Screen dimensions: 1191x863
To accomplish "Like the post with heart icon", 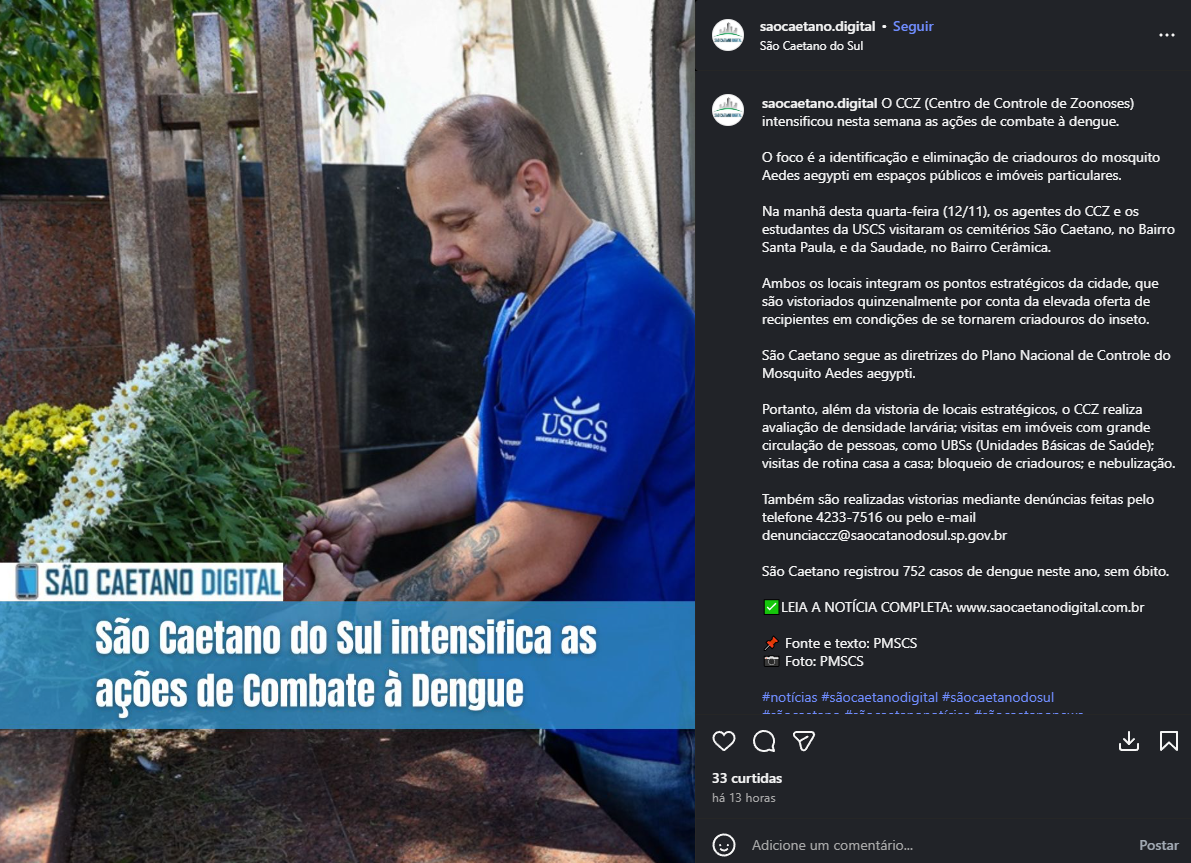I will tap(724, 741).
